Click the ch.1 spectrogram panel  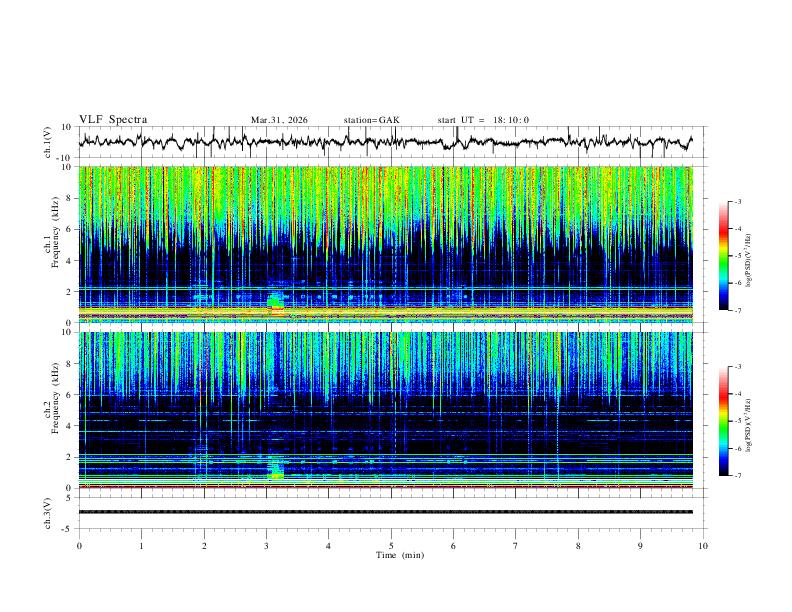(x=386, y=244)
